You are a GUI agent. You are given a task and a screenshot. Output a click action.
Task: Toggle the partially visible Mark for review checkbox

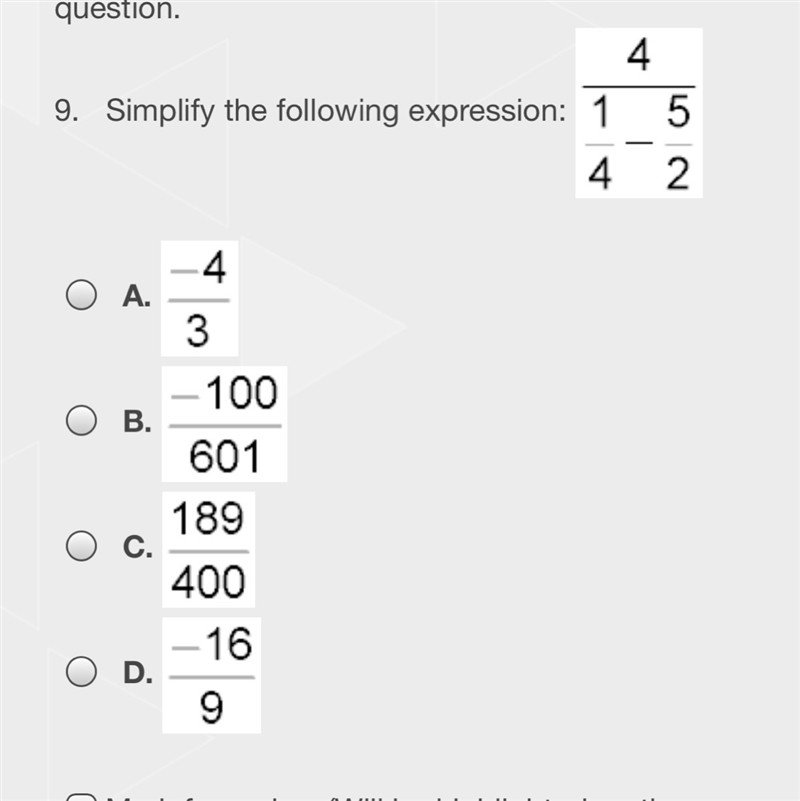(x=81, y=797)
